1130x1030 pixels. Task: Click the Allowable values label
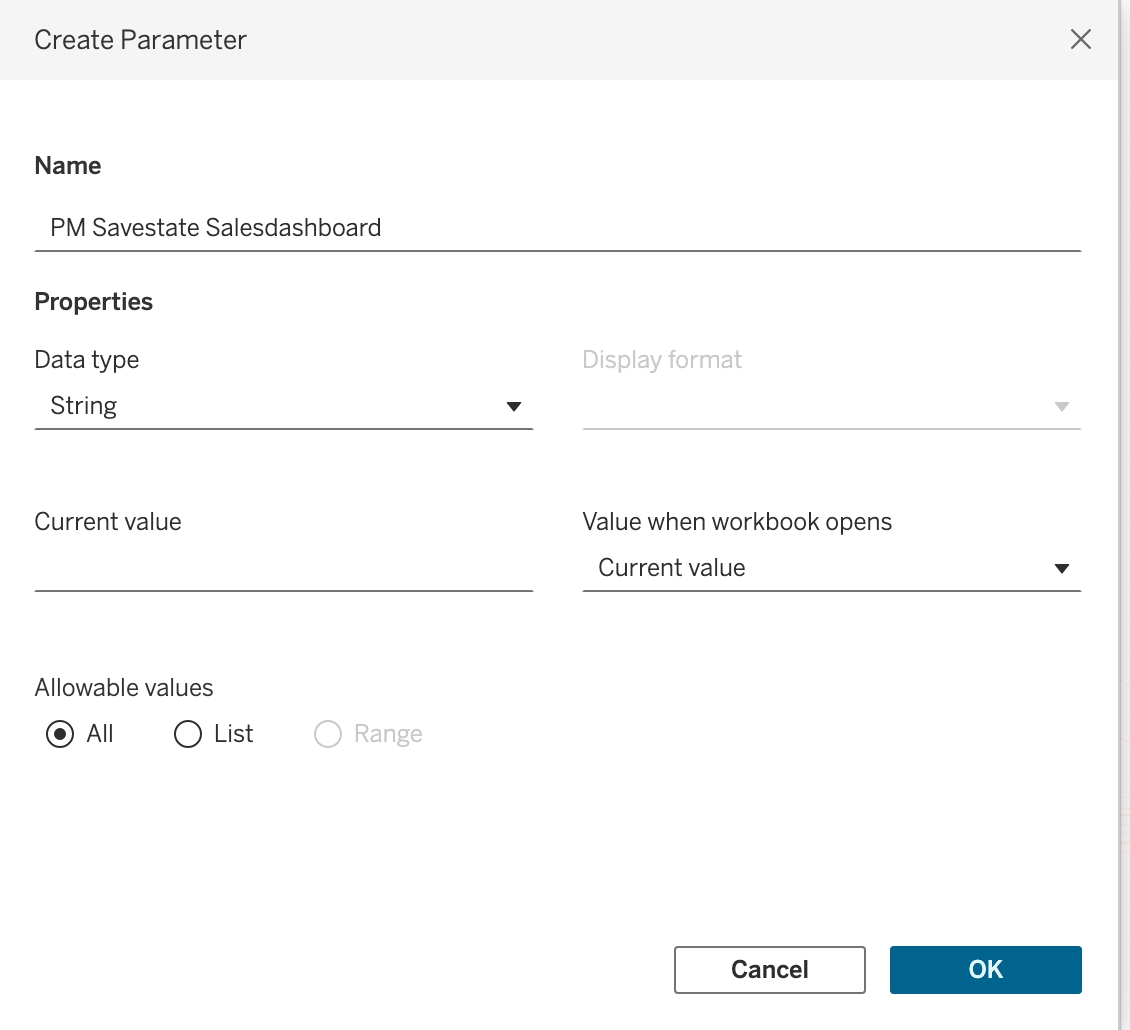pos(124,688)
